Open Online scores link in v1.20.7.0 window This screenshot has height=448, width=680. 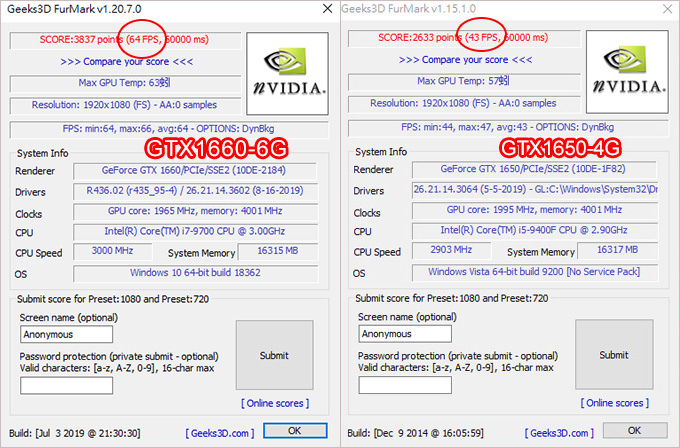275,403
